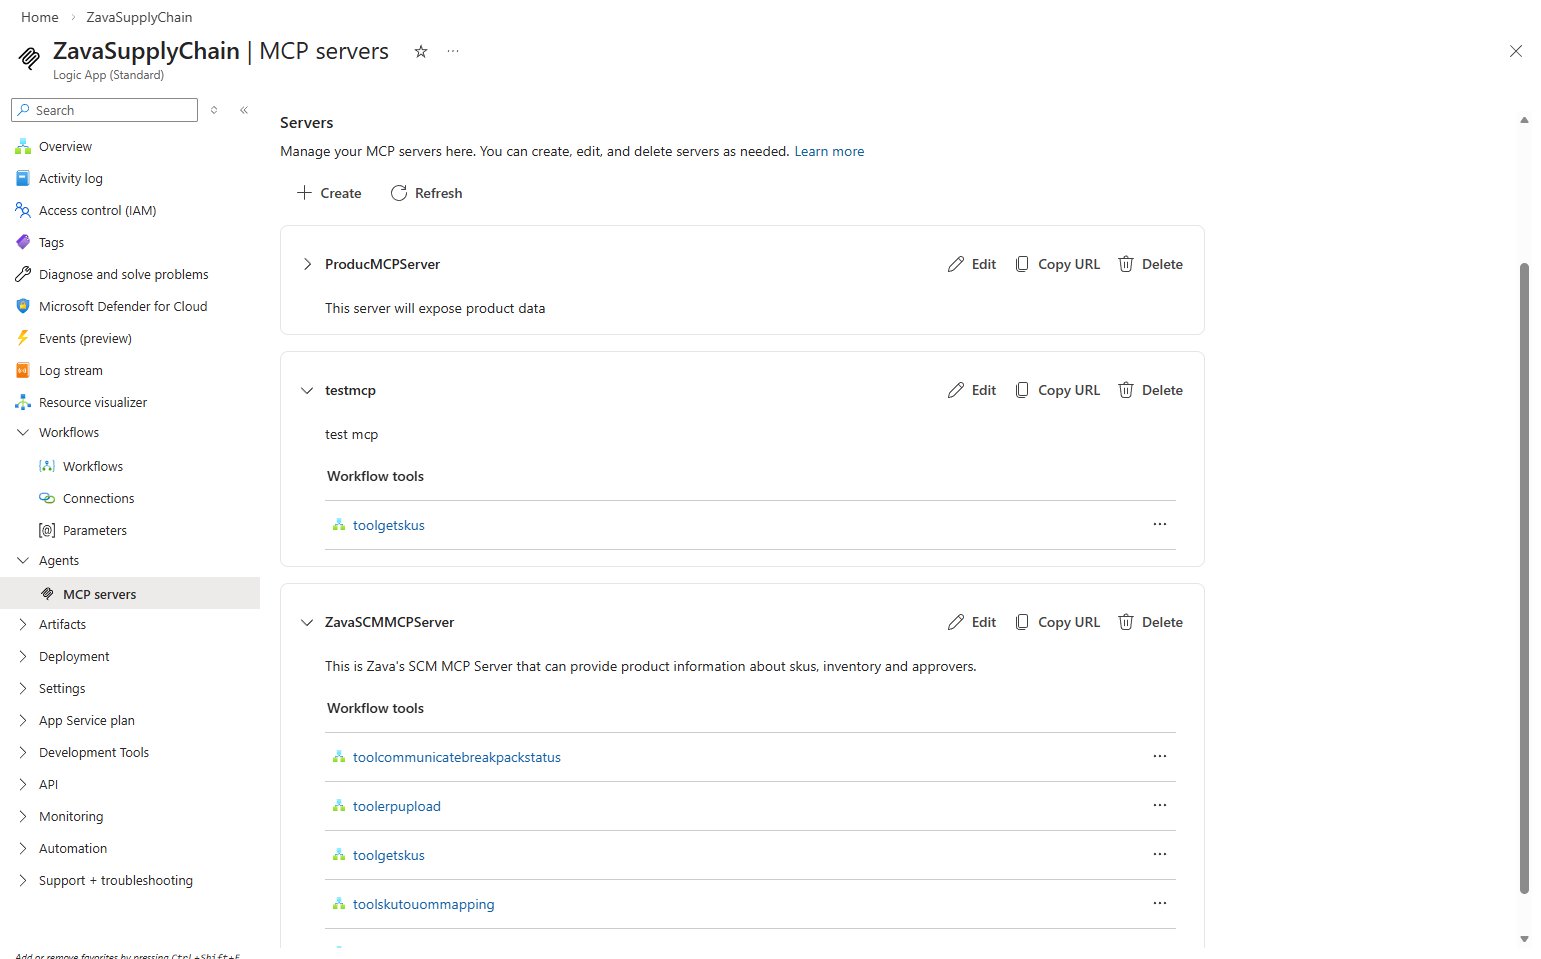Image resolution: width=1541 pixels, height=959 pixels.
Task: Open Microsoft Defender for Cloud icon
Action: point(23,306)
